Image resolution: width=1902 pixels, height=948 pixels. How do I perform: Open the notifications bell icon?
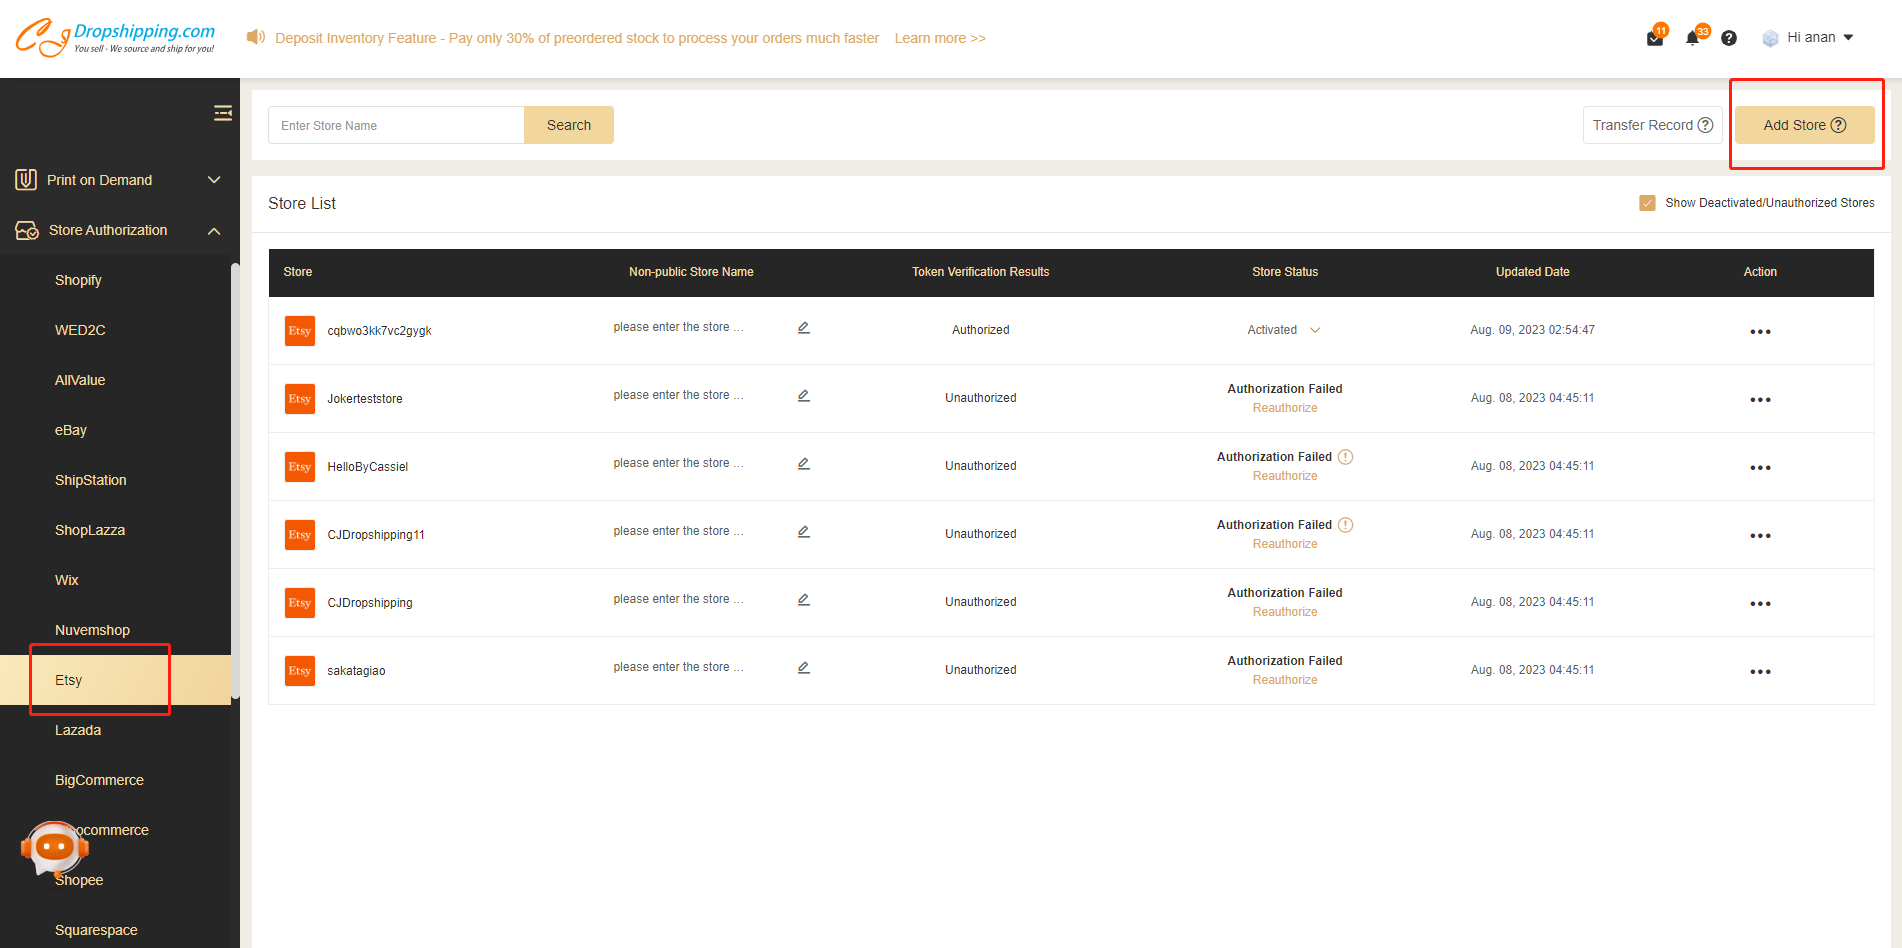coord(1692,39)
